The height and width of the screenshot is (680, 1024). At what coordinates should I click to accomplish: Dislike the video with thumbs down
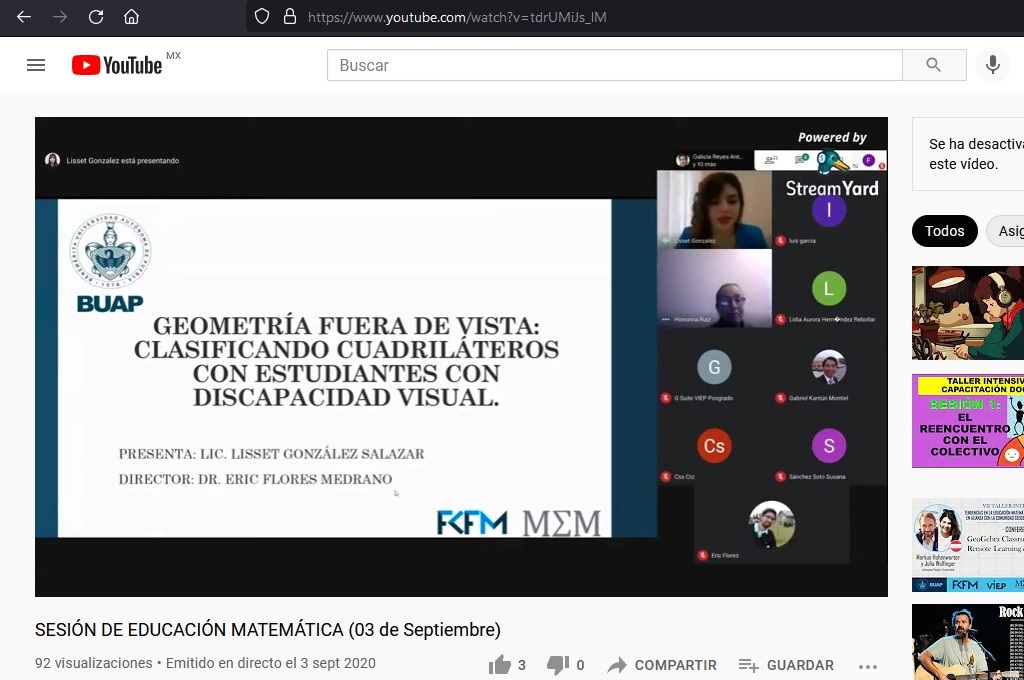pos(565,665)
